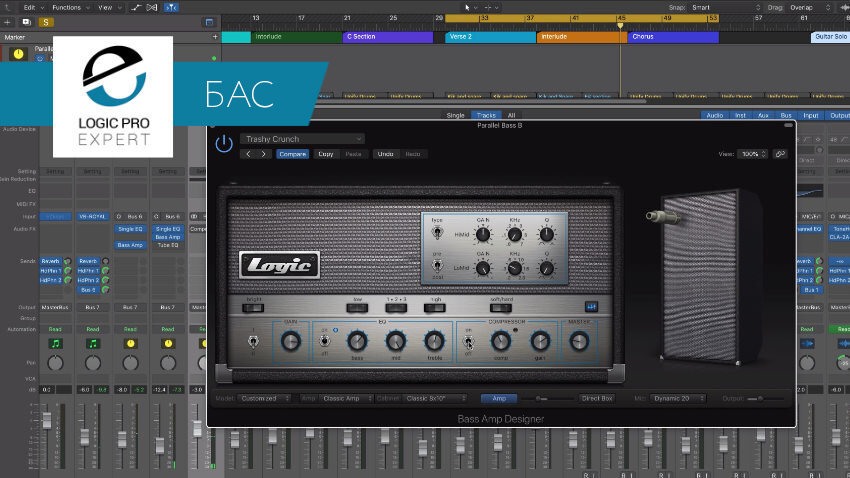Select the Audio filter tab in mixer
Viewport: 850px width, 478px height.
pyautogui.click(x=714, y=115)
